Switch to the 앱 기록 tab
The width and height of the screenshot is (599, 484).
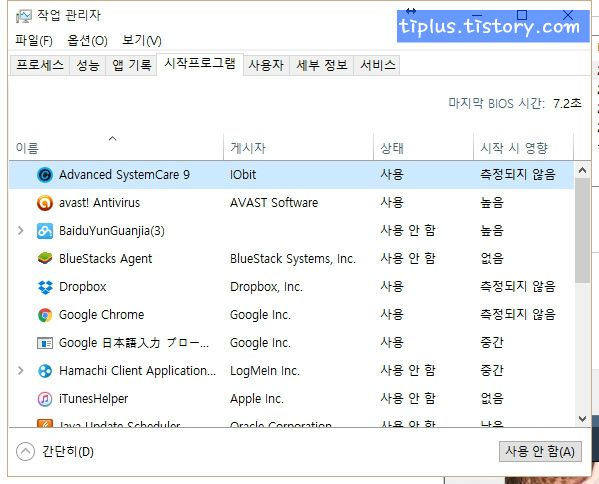tap(131, 65)
